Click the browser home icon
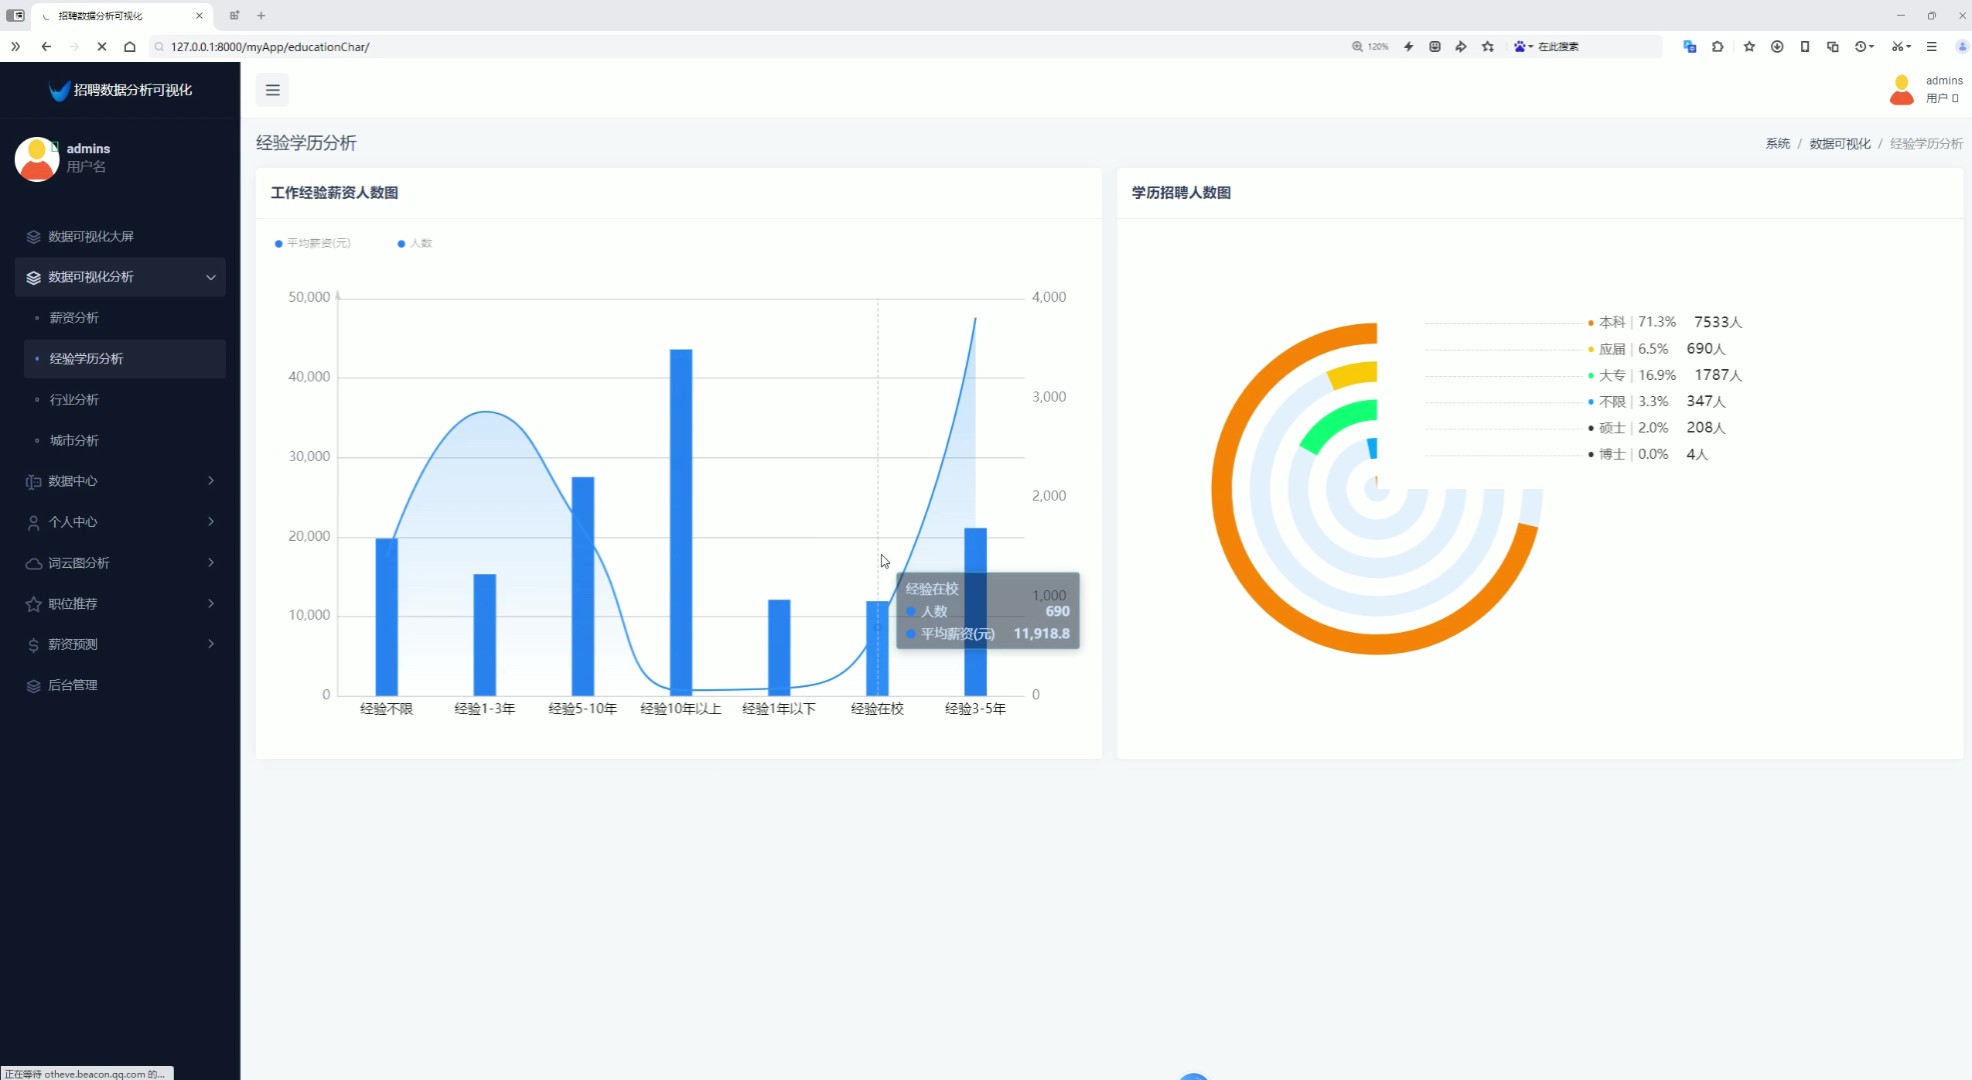 pyautogui.click(x=130, y=46)
